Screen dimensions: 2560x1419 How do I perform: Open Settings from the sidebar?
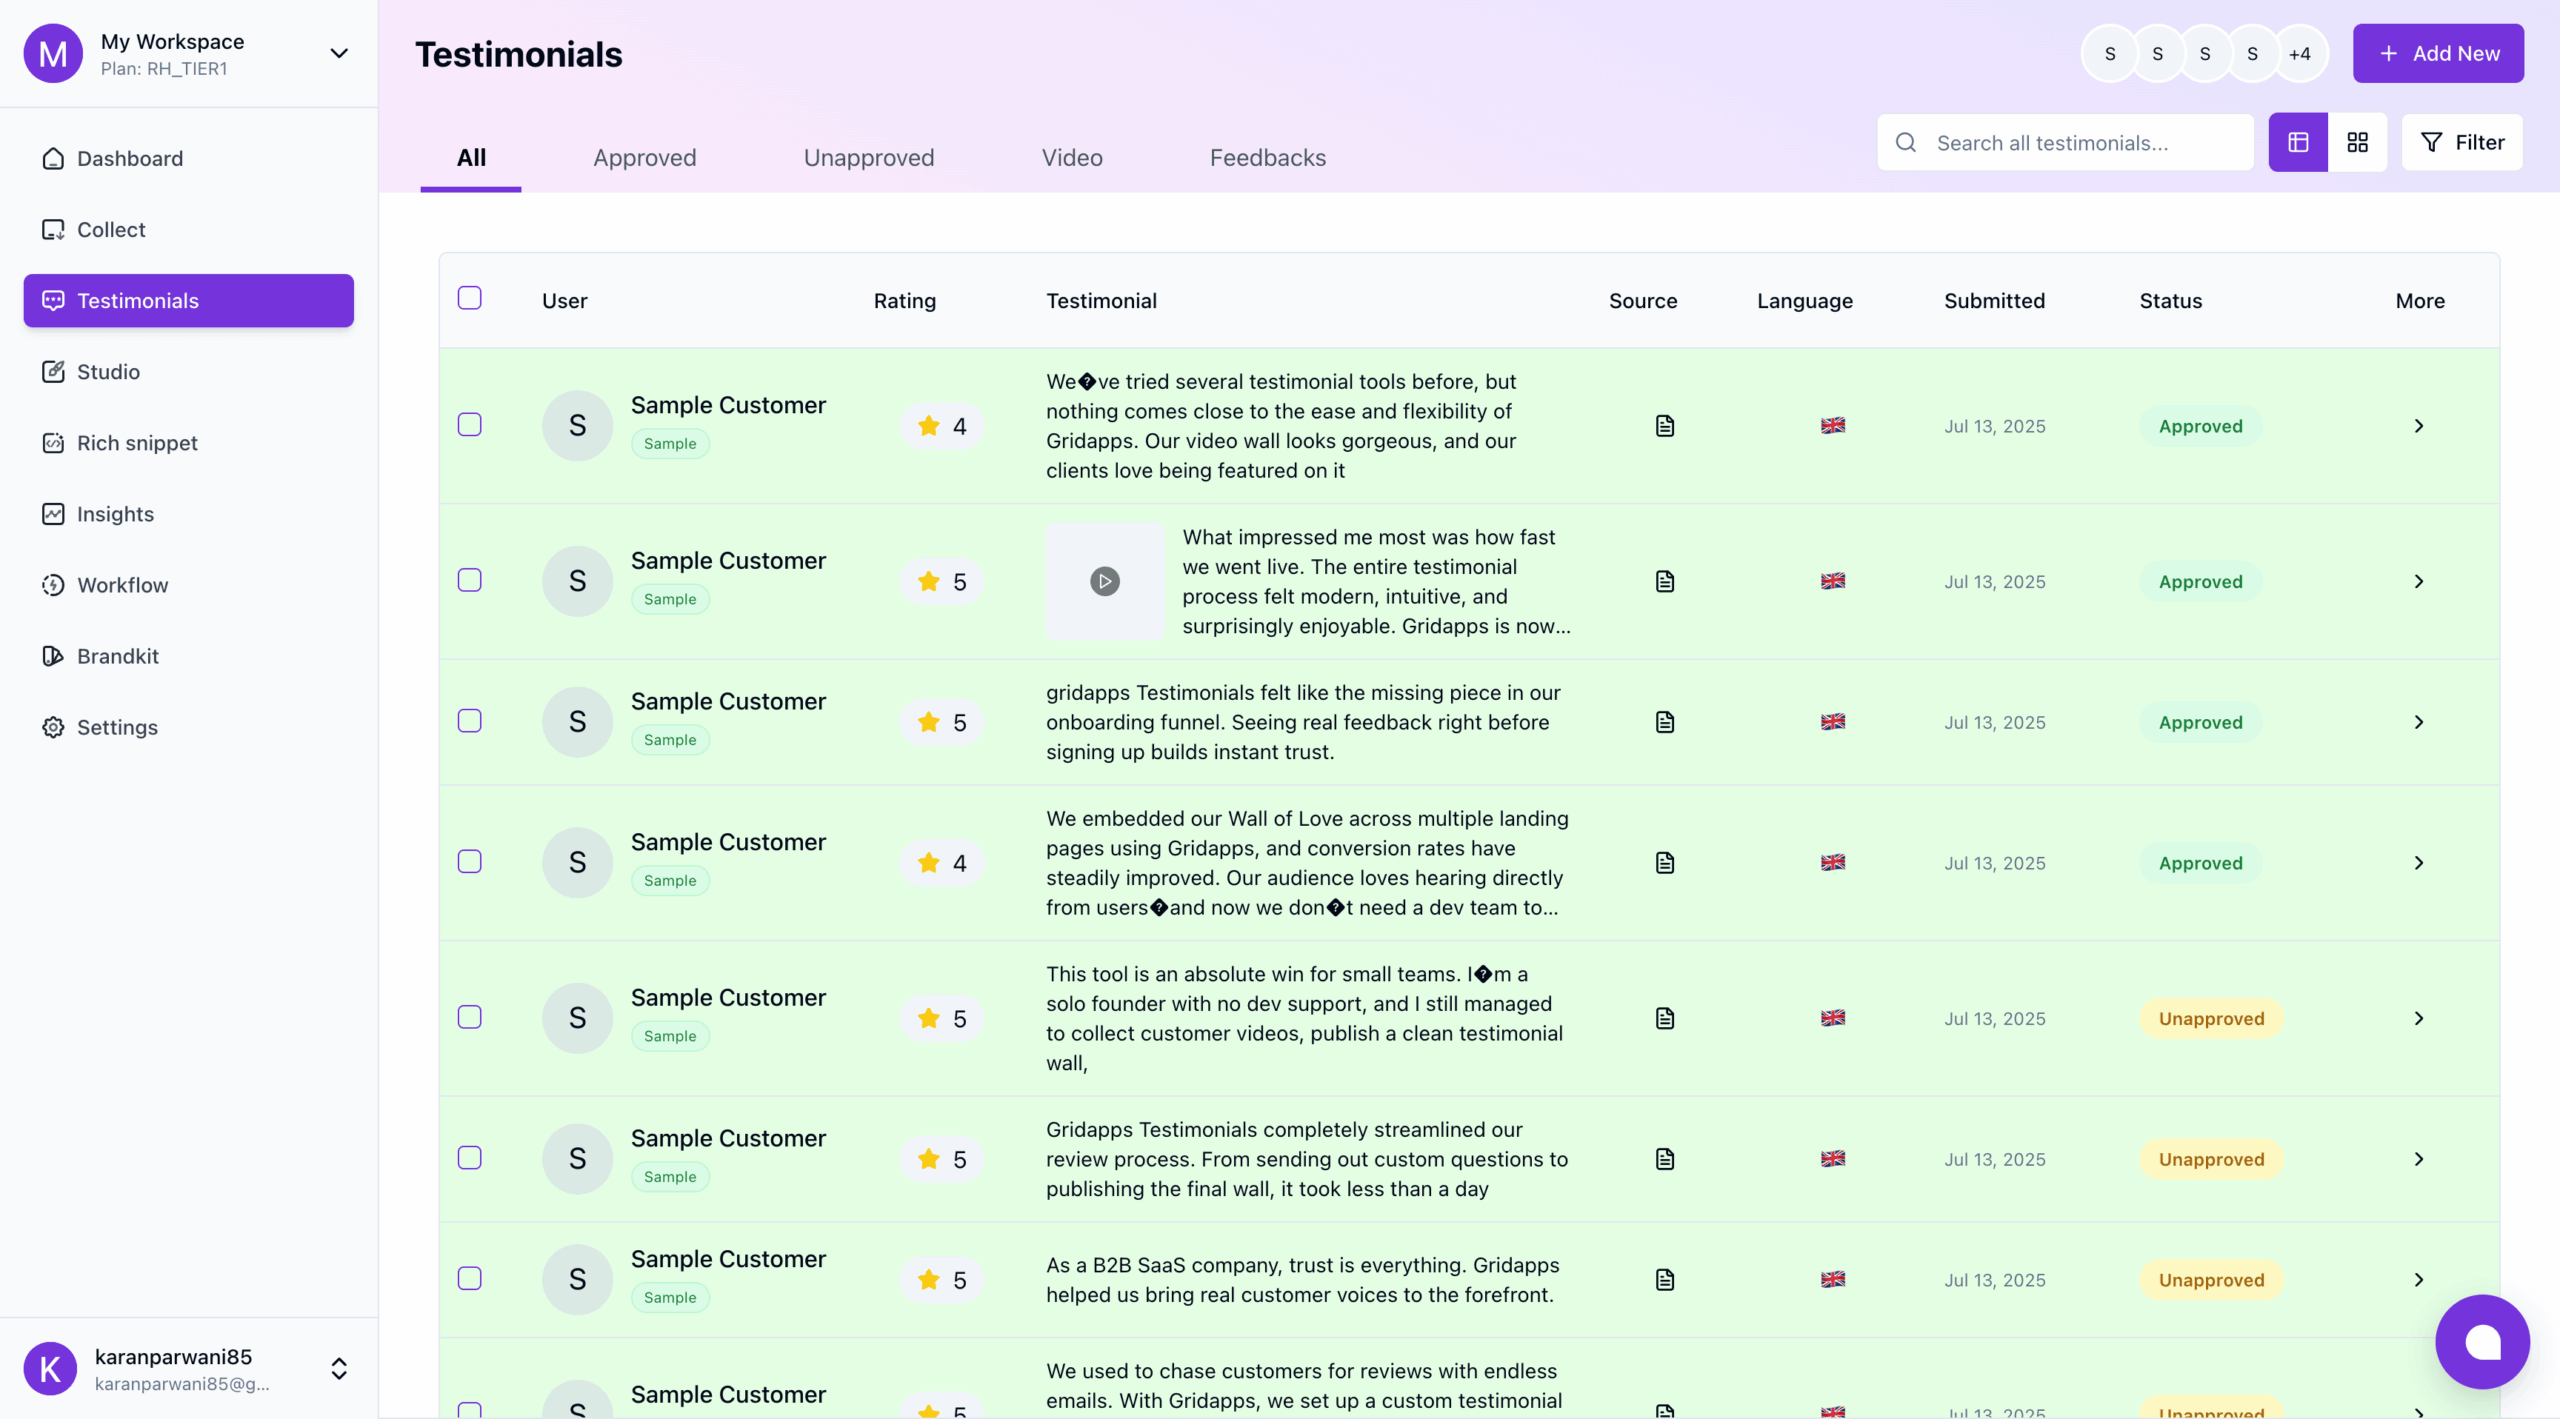click(188, 726)
